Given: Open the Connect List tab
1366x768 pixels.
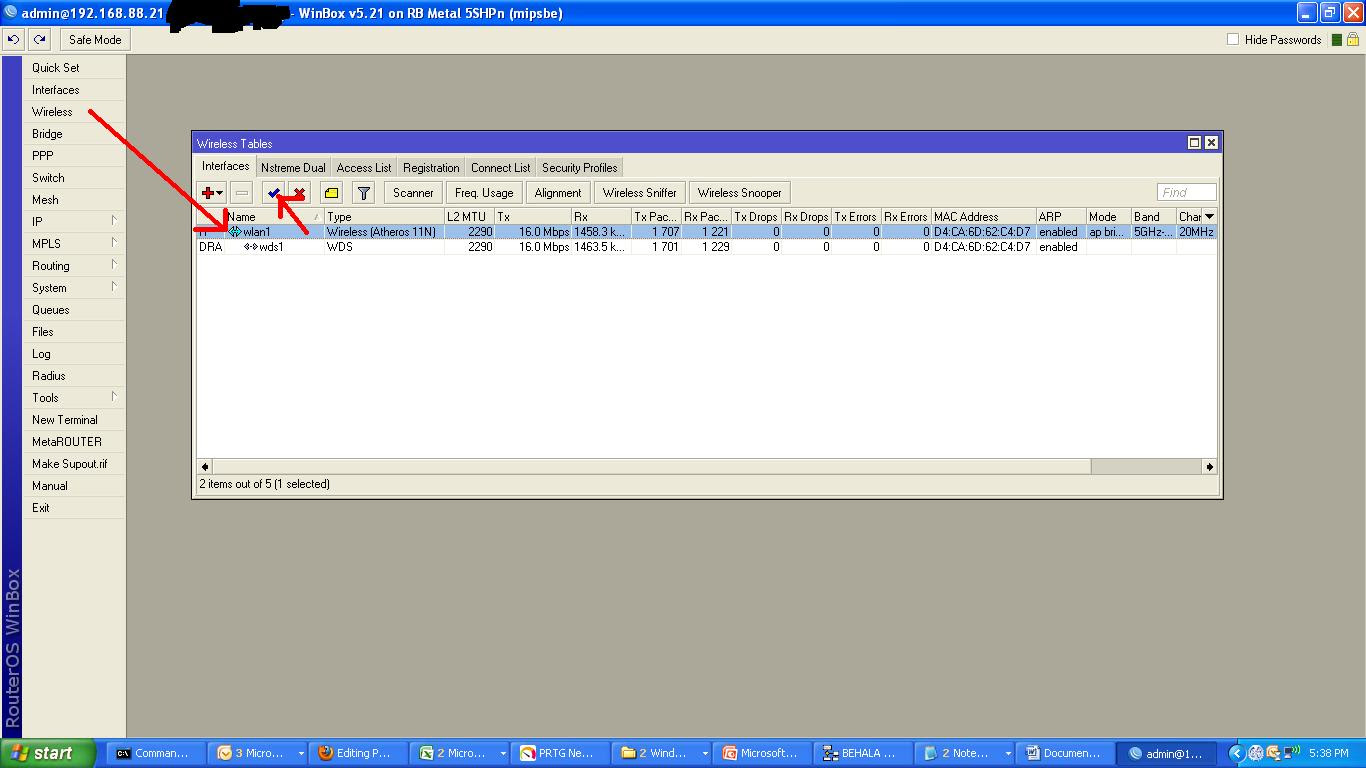Looking at the screenshot, I should 500,168.
